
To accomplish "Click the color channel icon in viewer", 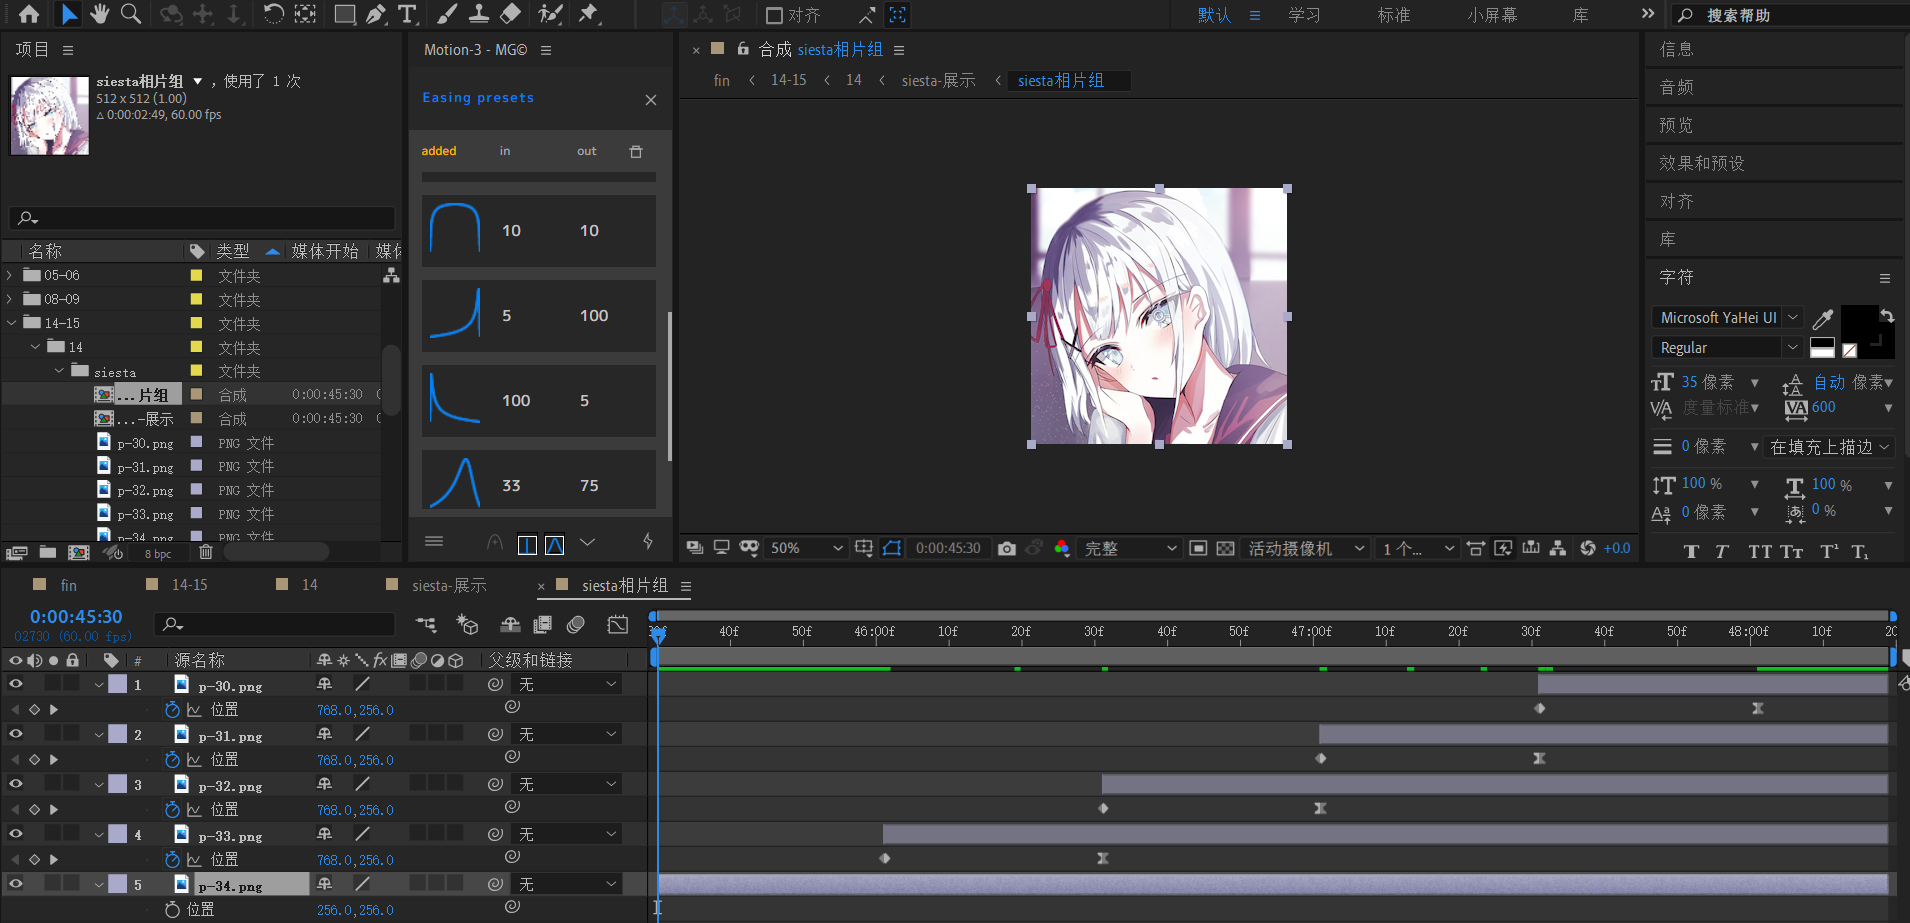I will [x=1062, y=548].
